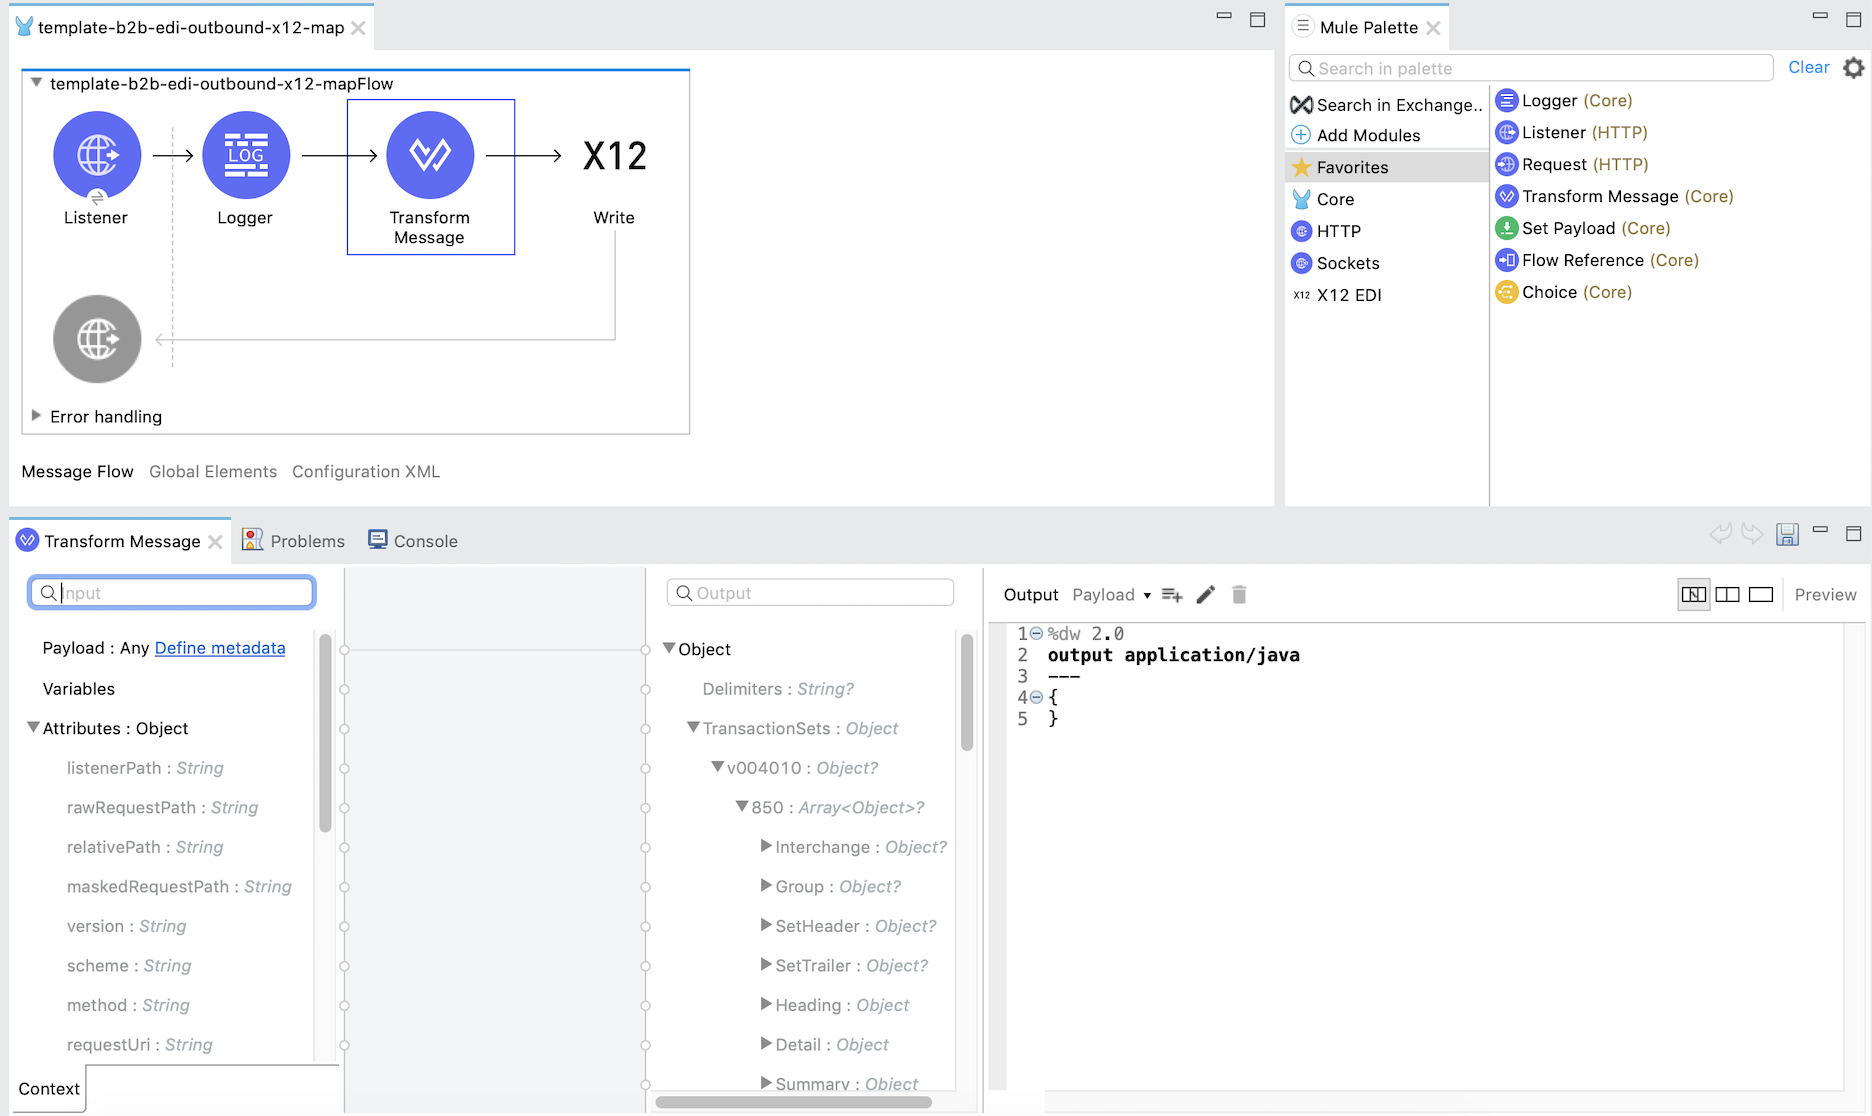The width and height of the screenshot is (1872, 1116).
Task: Select the Delimiters : String? item
Action: [x=778, y=688]
